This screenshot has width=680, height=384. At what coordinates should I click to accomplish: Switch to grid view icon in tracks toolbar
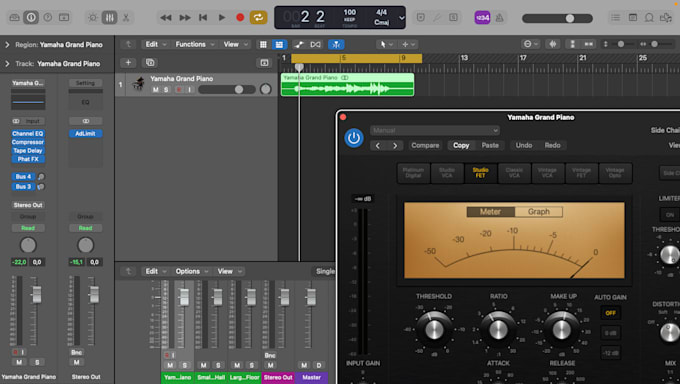point(263,45)
